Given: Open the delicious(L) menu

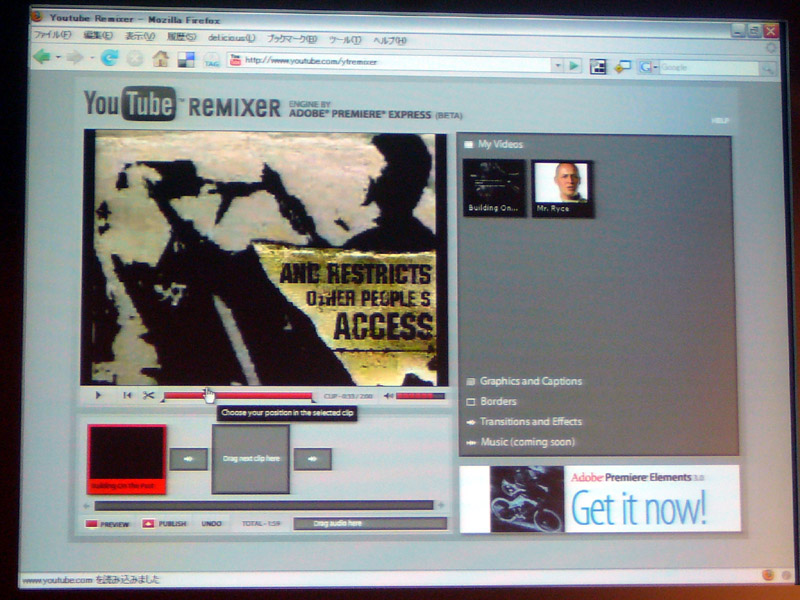Looking at the screenshot, I should point(231,38).
